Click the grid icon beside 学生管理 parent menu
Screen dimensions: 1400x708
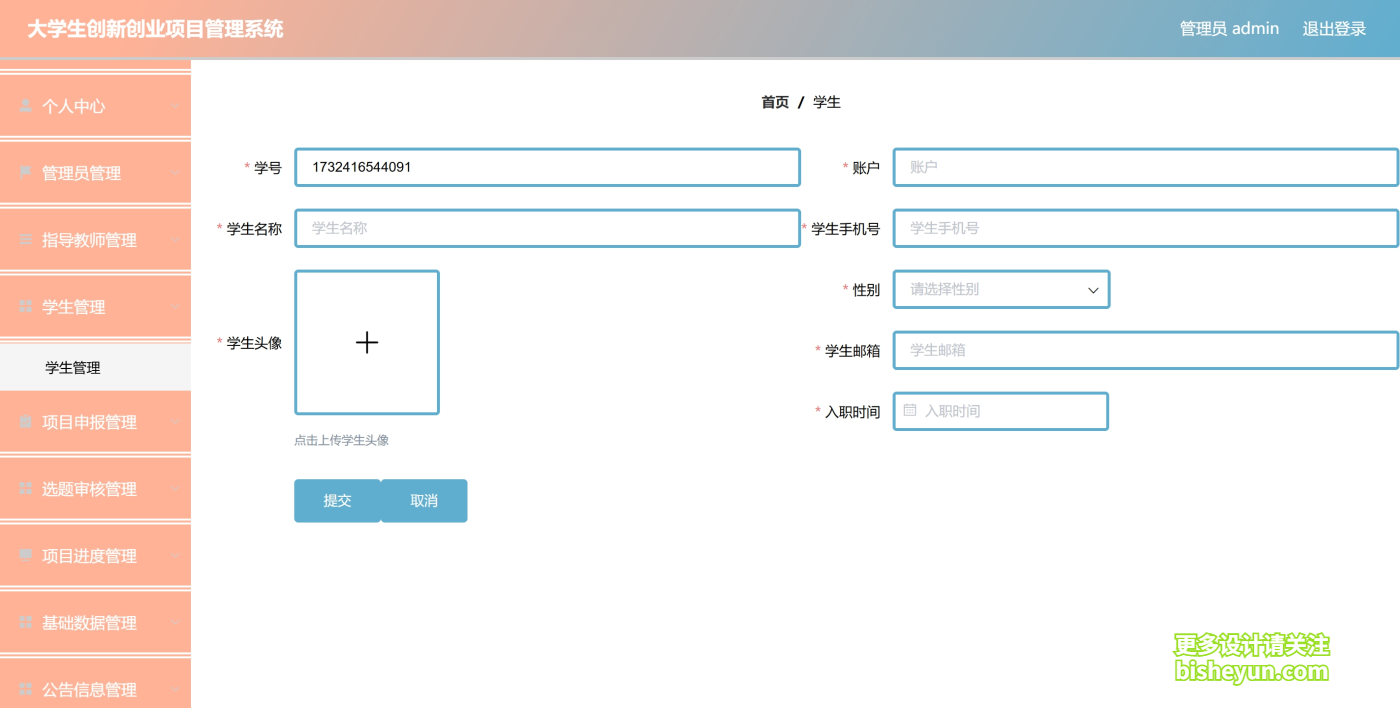26,306
